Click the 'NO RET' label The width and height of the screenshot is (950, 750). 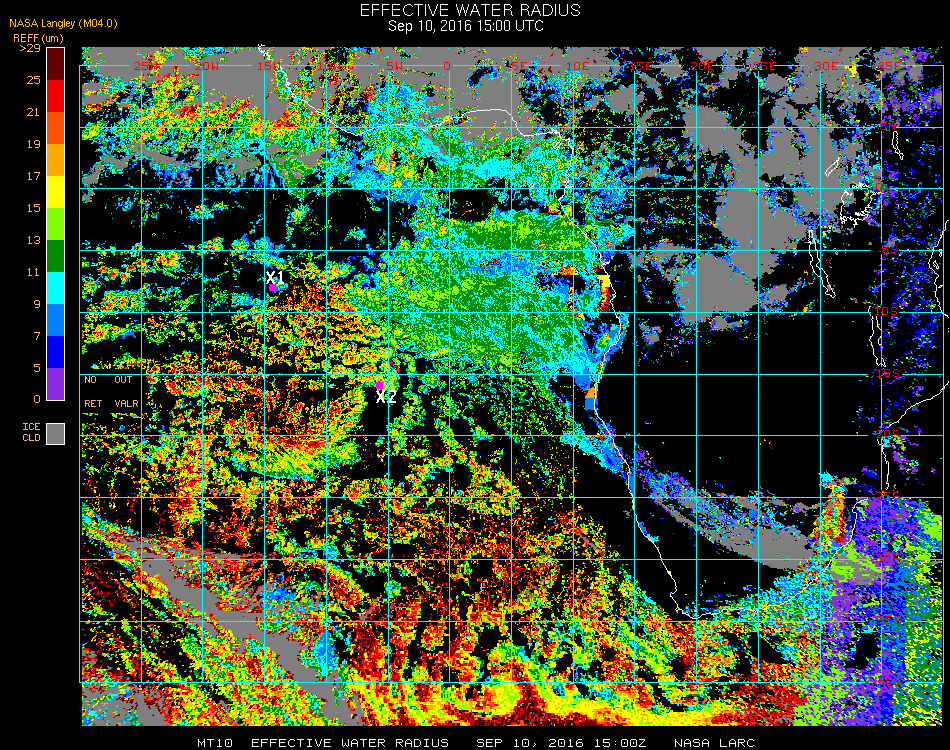93,391
